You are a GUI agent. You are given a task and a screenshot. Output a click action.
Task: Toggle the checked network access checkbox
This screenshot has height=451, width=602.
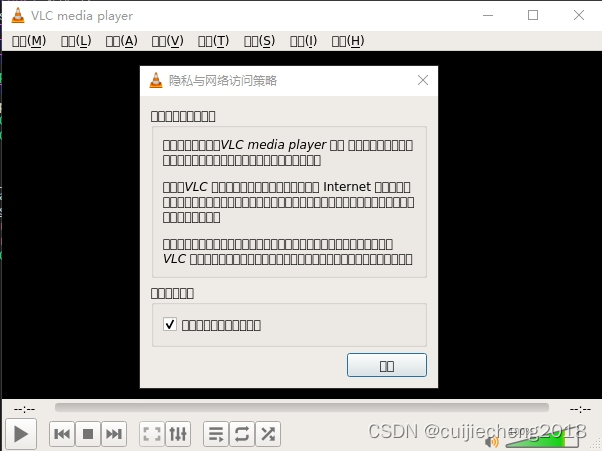170,324
